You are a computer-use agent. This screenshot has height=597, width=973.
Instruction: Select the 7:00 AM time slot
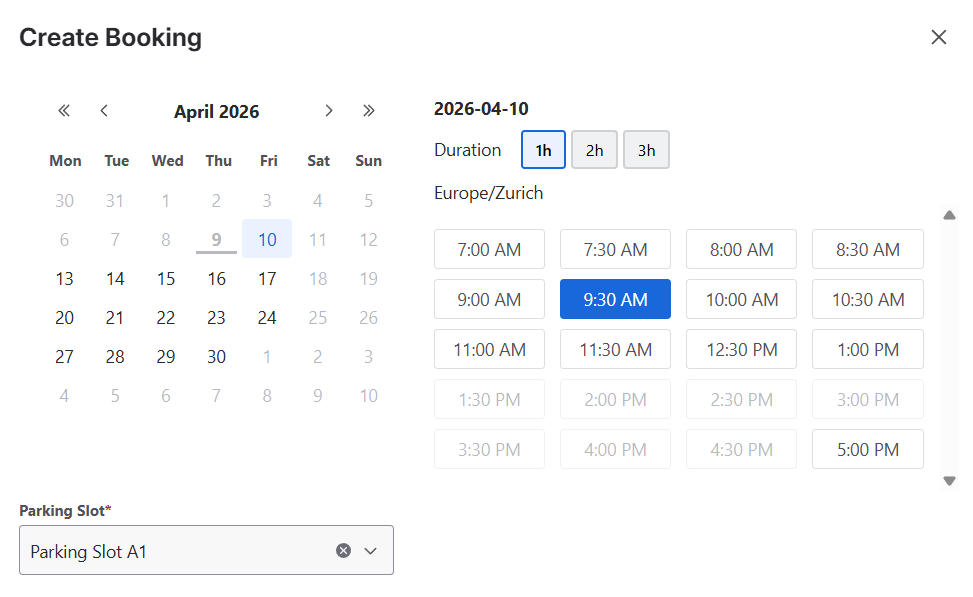[489, 250]
